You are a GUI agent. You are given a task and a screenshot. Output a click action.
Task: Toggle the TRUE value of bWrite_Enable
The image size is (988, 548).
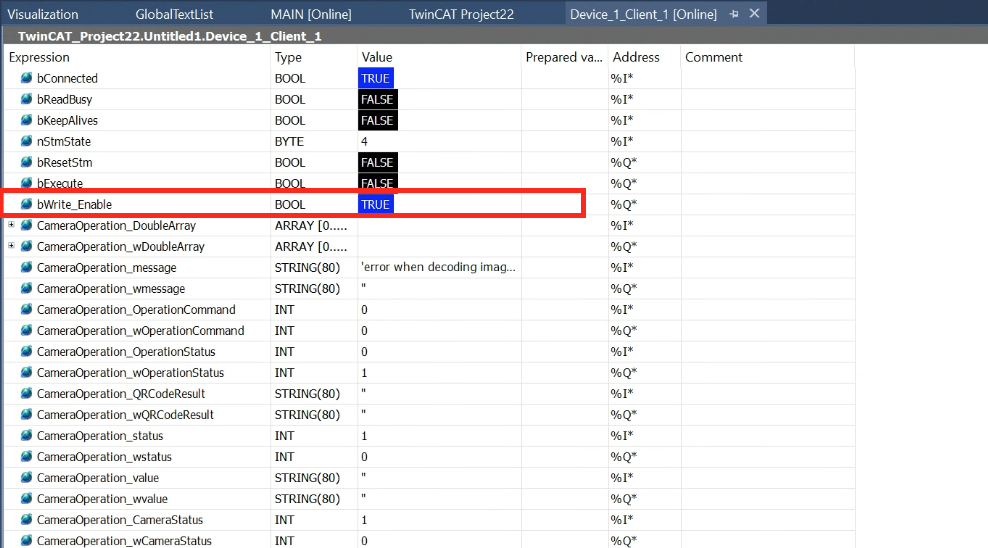(376, 204)
